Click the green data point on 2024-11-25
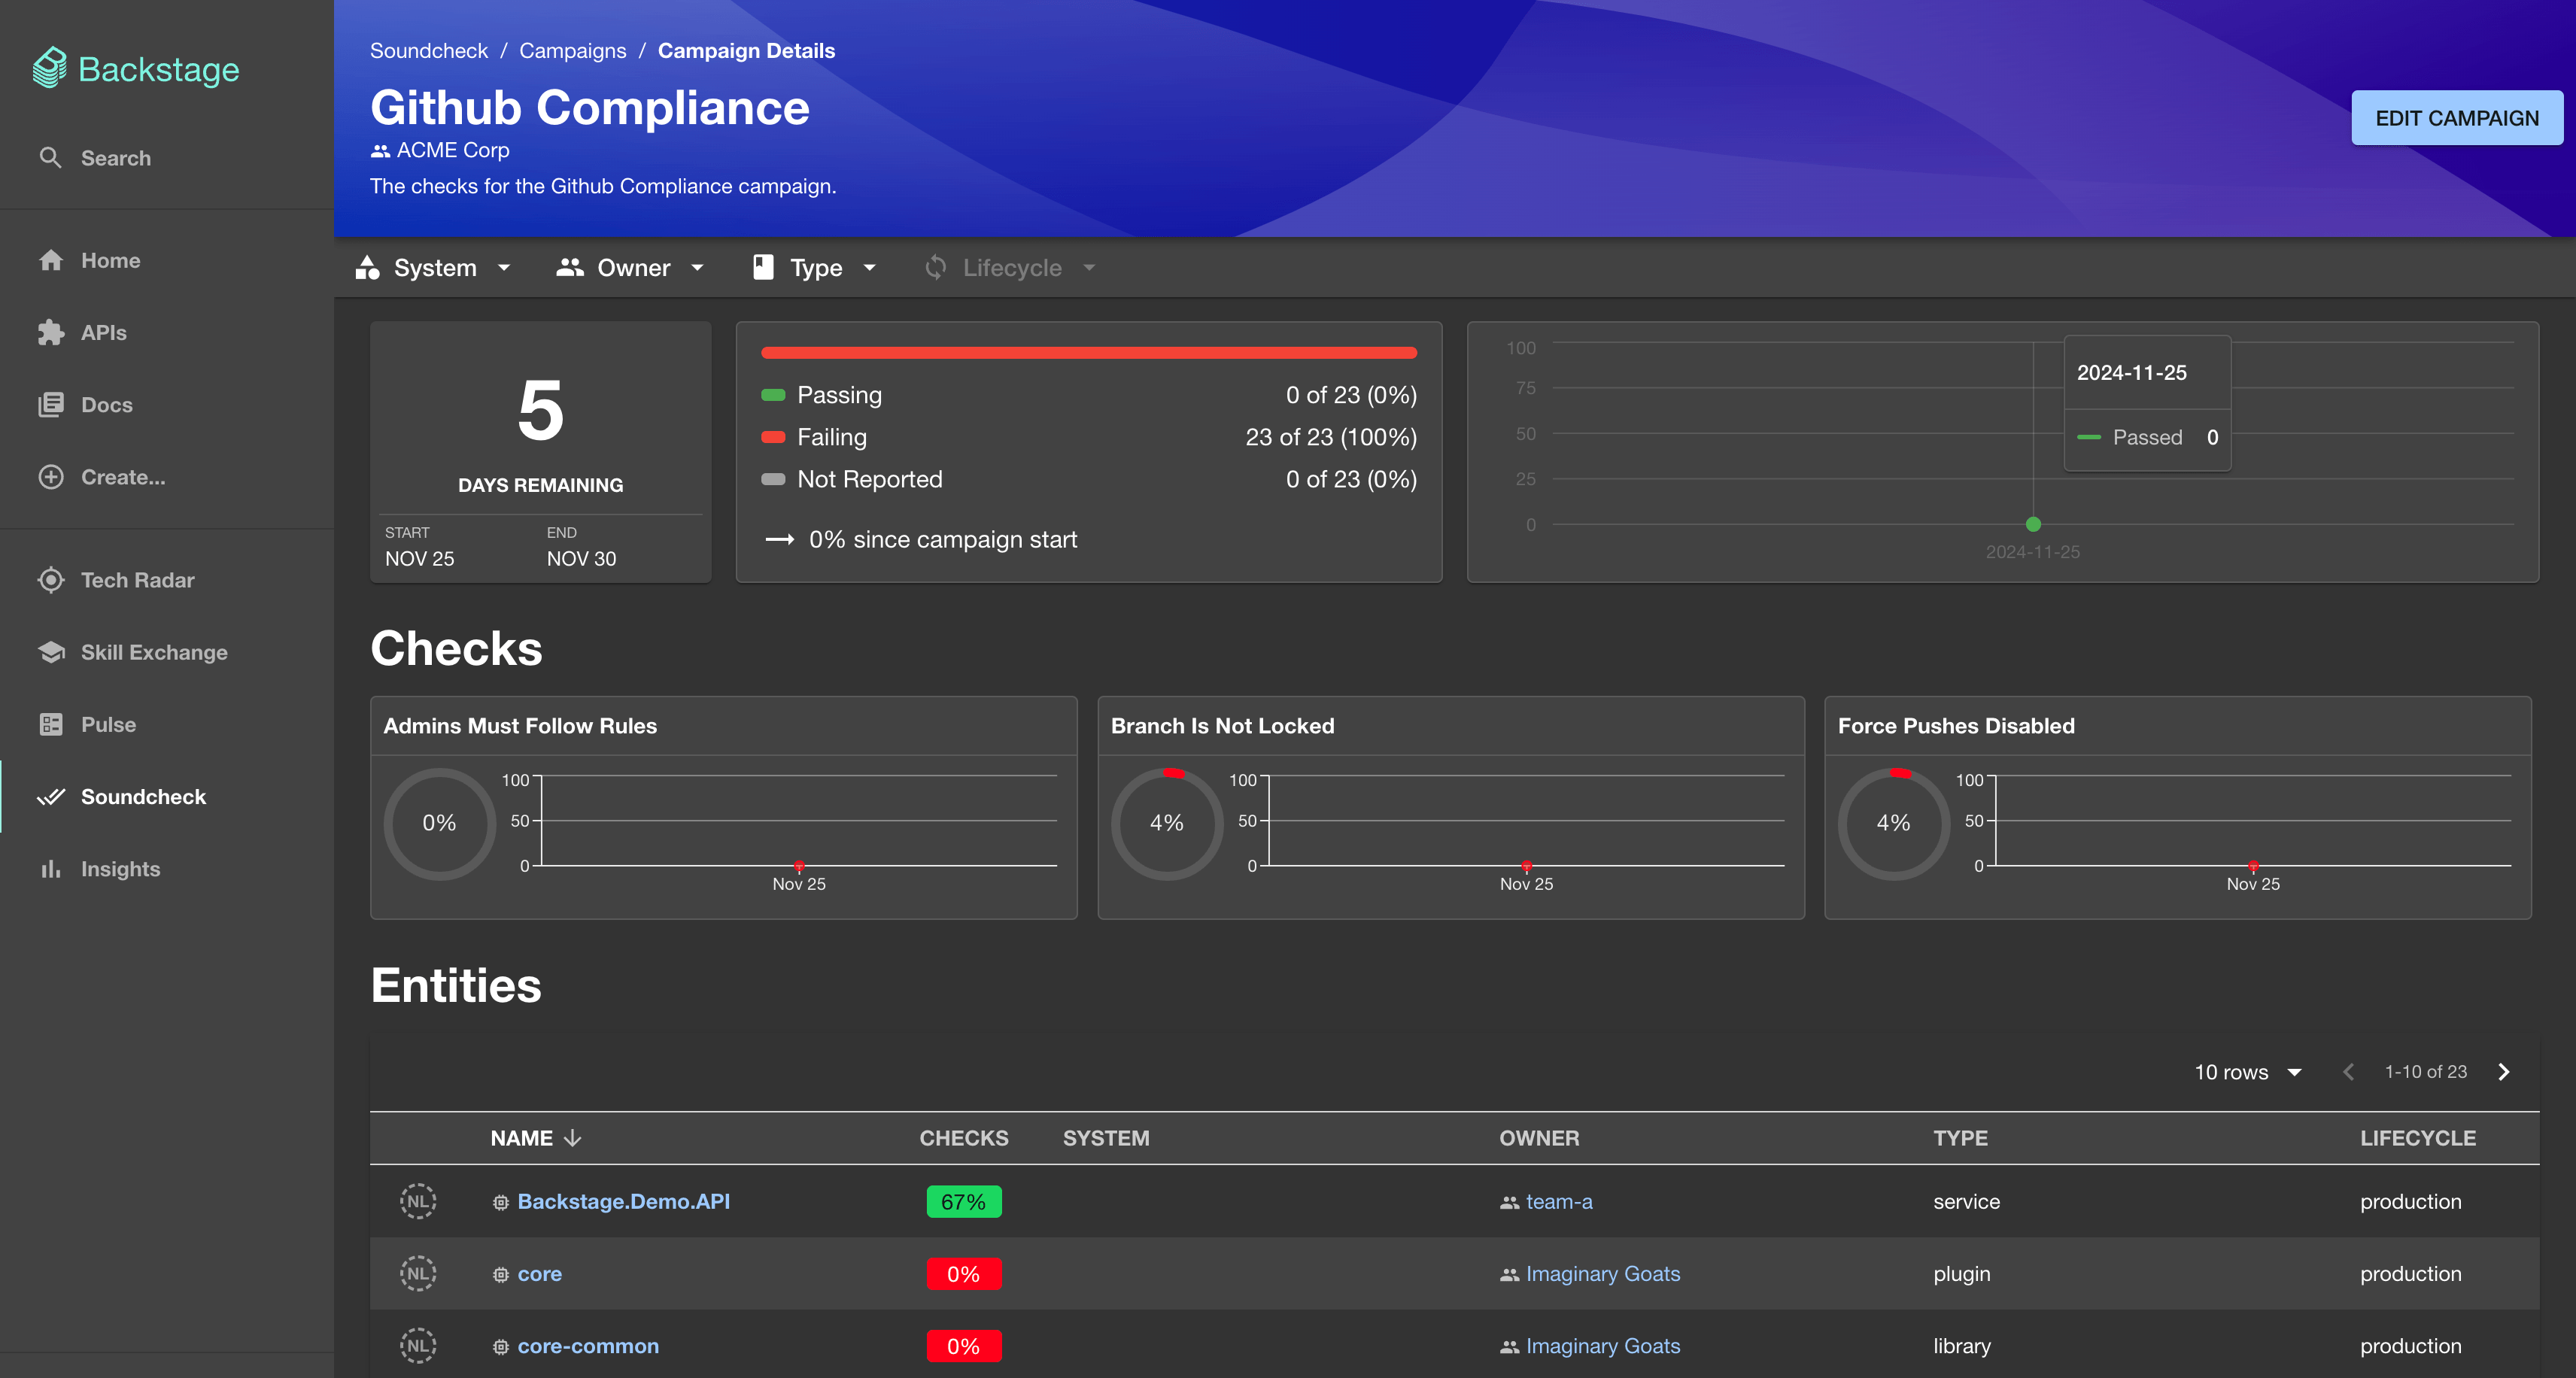 point(2033,524)
